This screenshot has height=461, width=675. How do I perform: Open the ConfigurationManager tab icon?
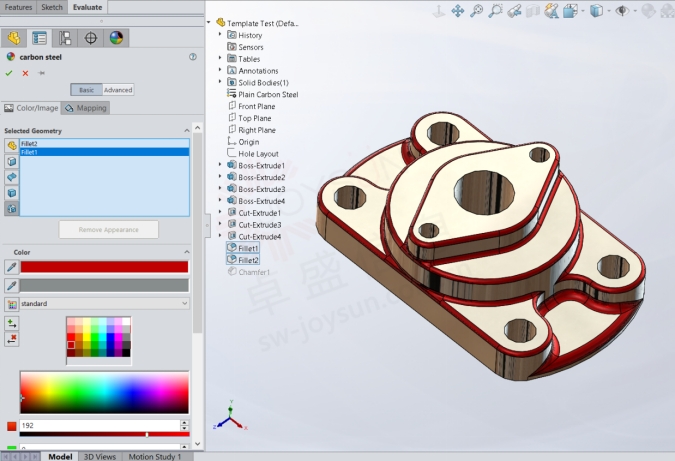[x=66, y=38]
